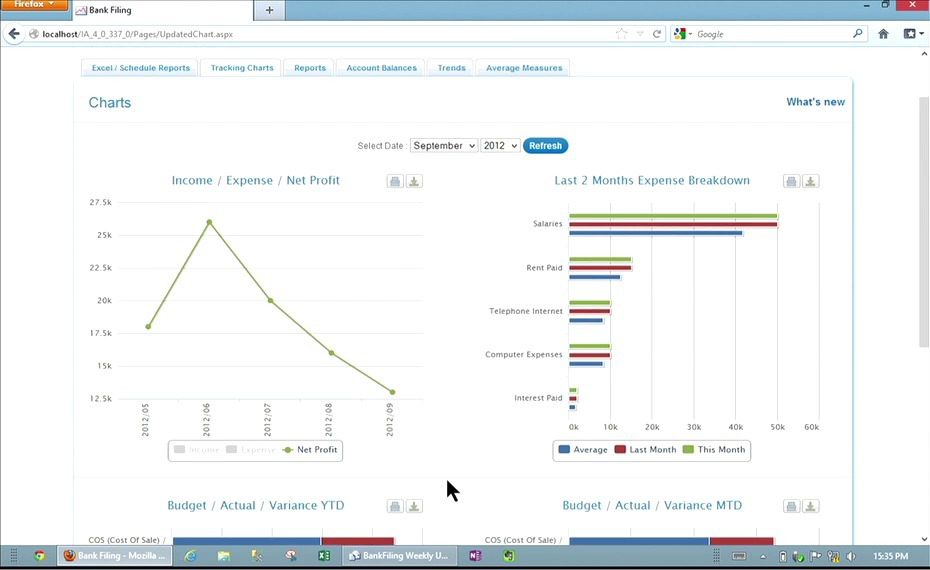Open Excel from the taskbar
Screen dimensions: 930x570
click(x=324, y=556)
